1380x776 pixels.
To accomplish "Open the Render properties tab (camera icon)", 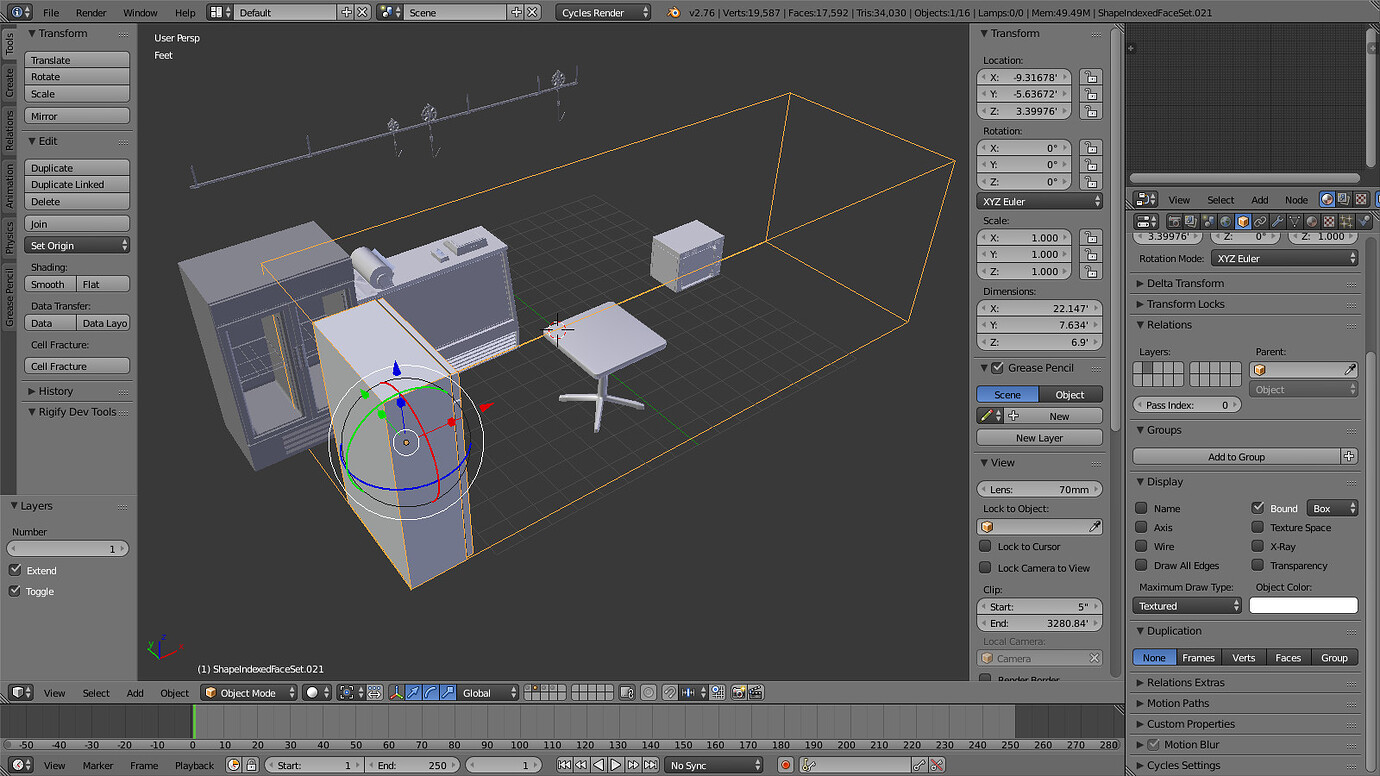I will (x=1174, y=221).
